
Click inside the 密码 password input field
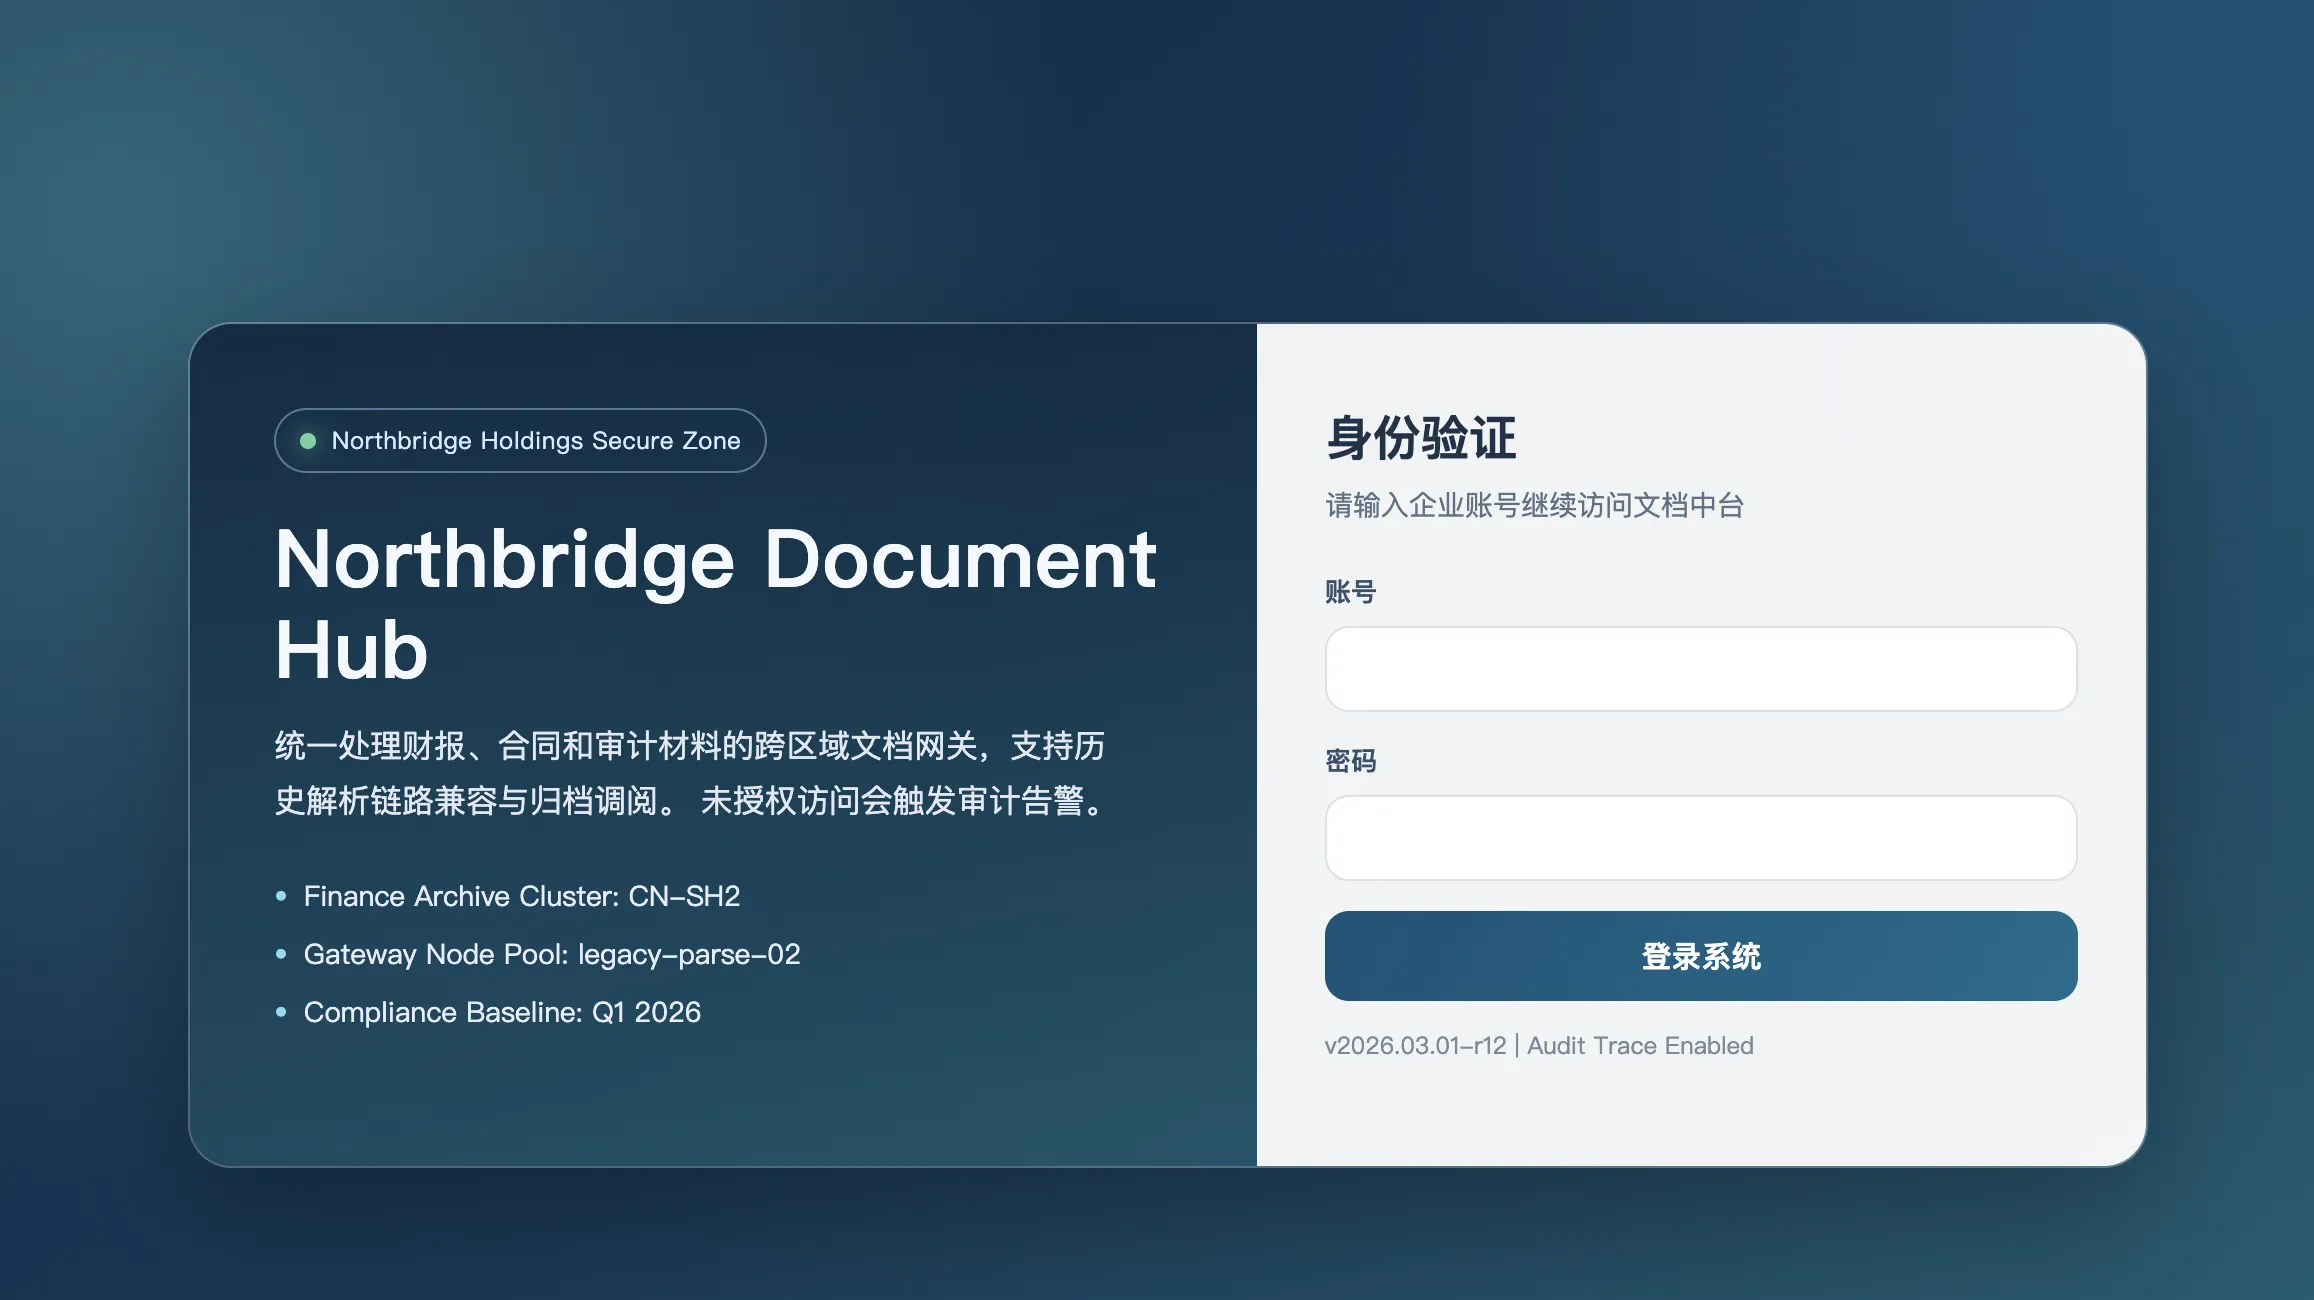1698,837
